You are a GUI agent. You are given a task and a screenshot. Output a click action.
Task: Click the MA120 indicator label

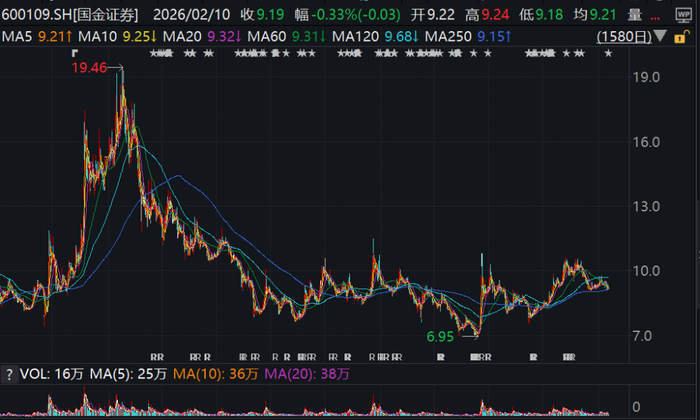[355, 37]
